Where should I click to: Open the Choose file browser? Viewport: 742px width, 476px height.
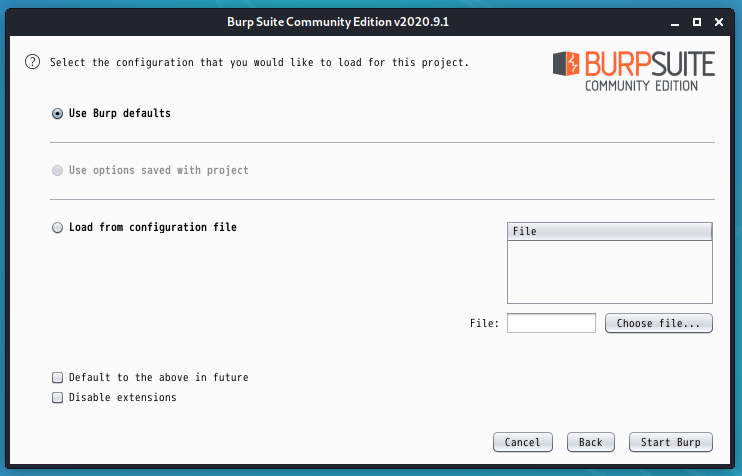[659, 323]
